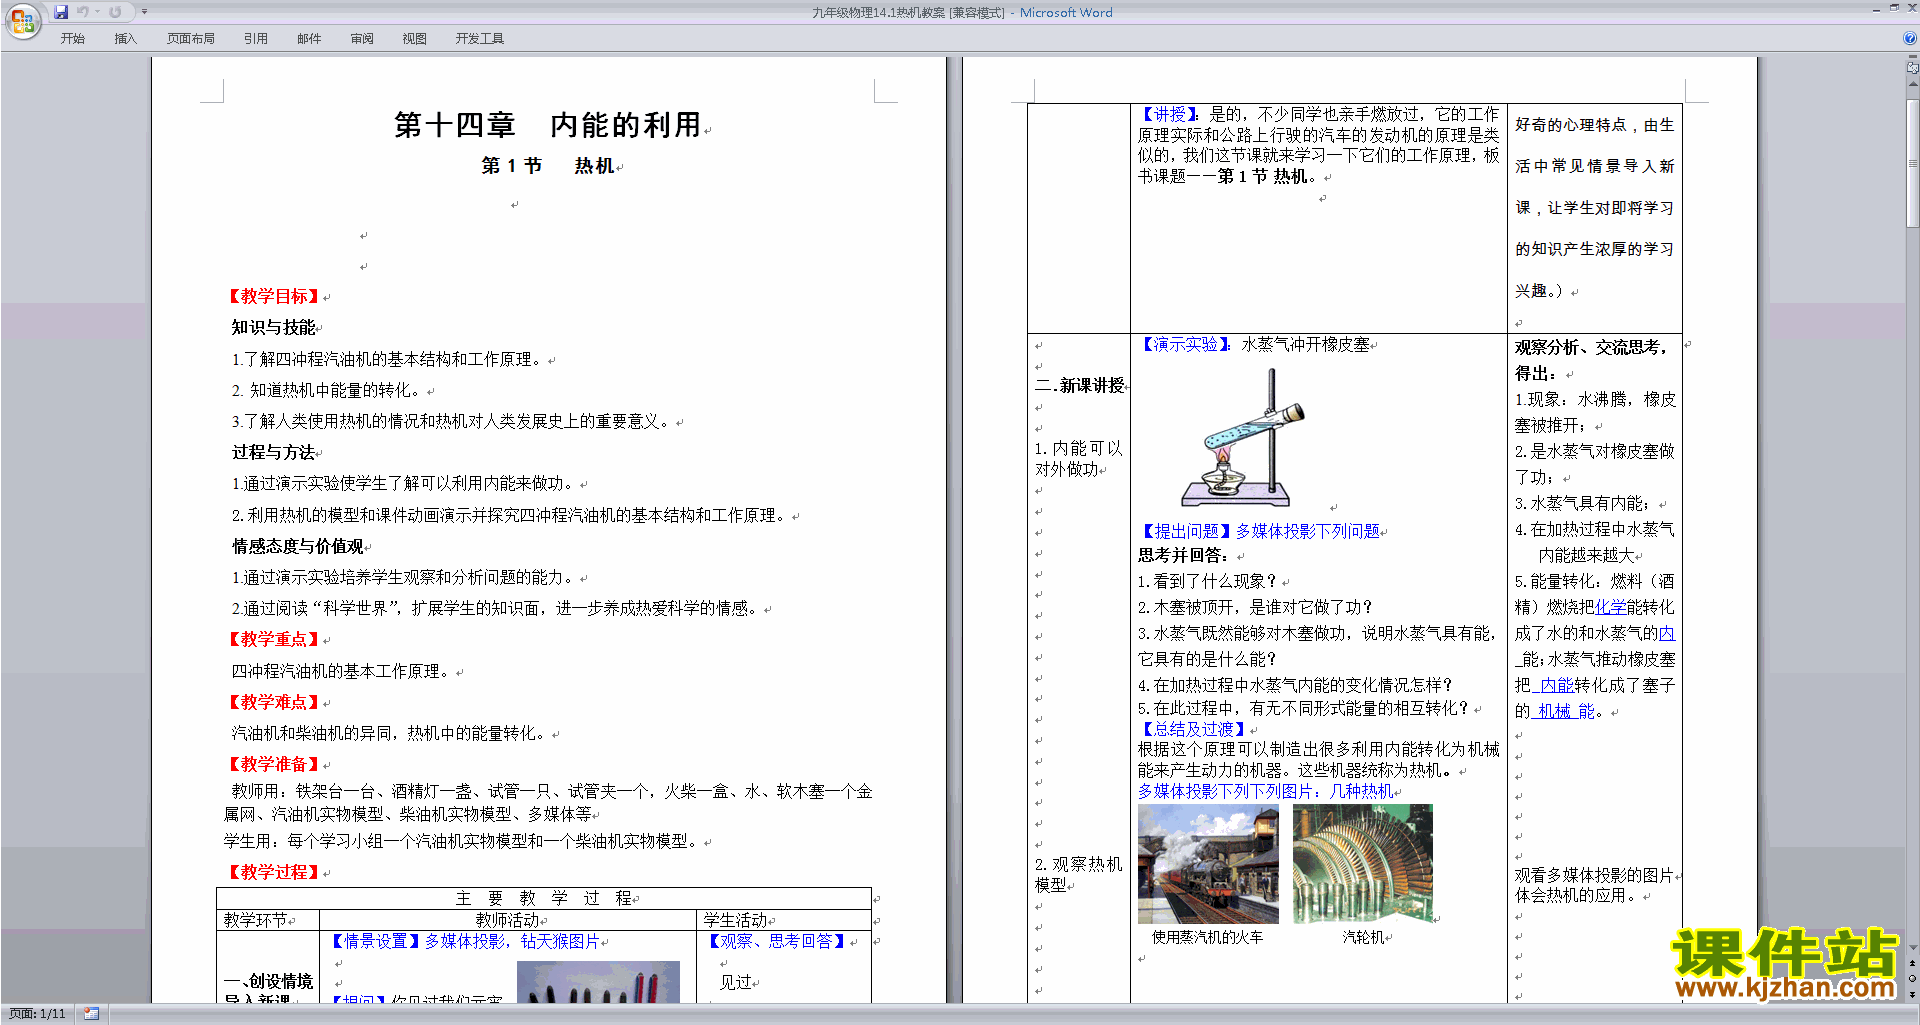Toggle the ruler using the scrollbar-top icon
Image resolution: width=1920 pixels, height=1025 pixels.
click(1913, 67)
